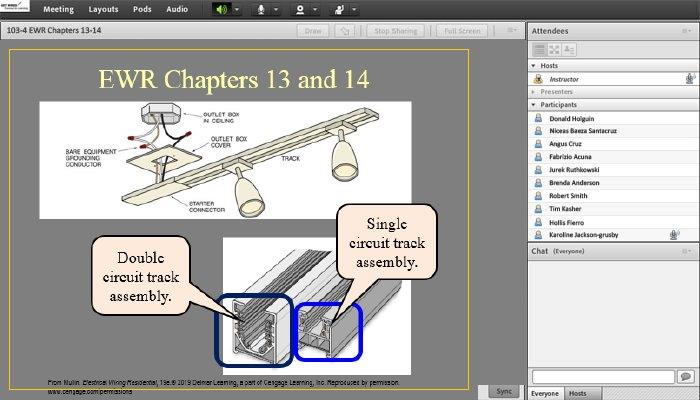Open the Layouts menu
700x400 pixels.
103,9
